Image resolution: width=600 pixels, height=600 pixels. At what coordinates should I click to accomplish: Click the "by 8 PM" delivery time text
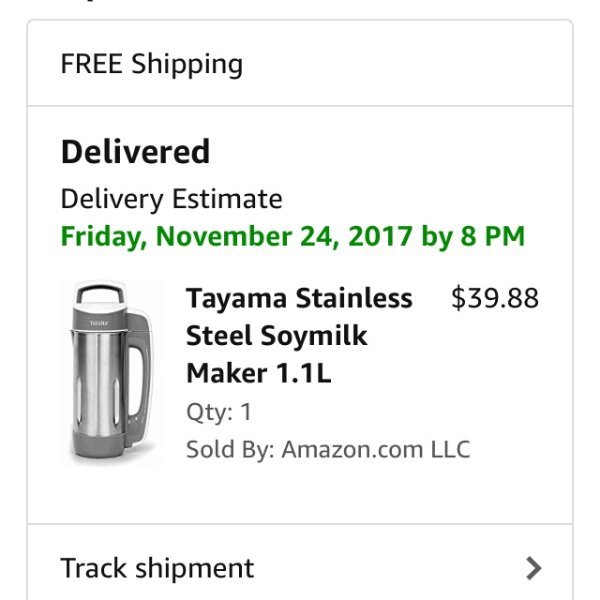(x=473, y=237)
